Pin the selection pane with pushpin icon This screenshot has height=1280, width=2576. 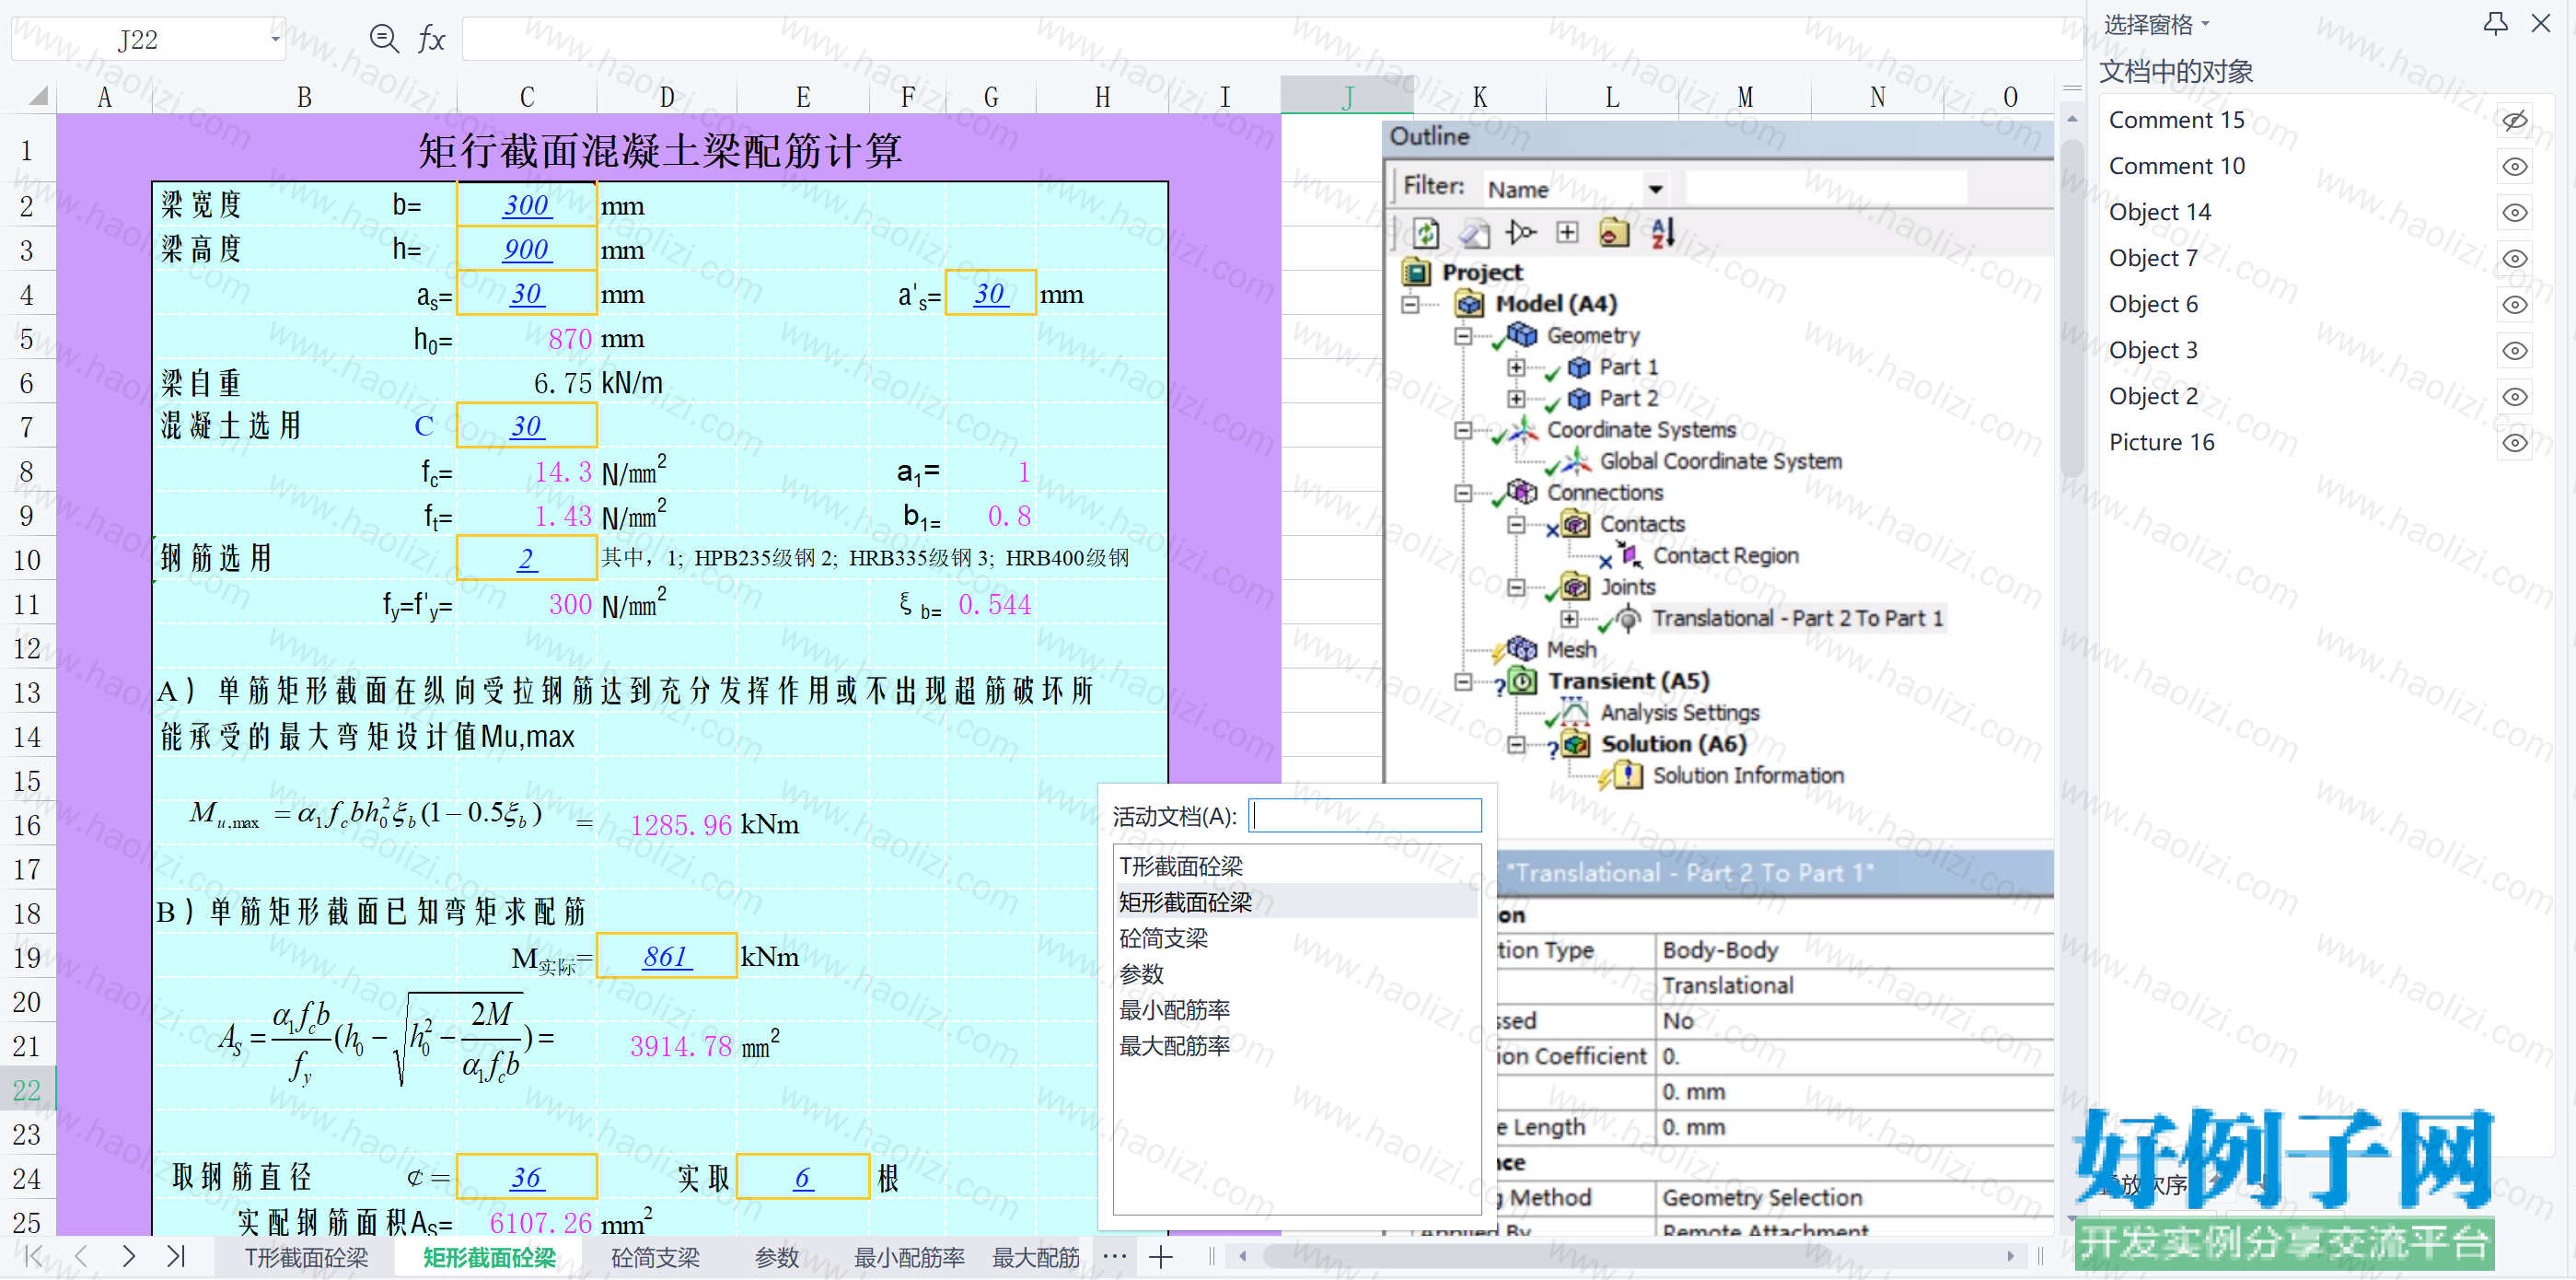tap(2495, 23)
